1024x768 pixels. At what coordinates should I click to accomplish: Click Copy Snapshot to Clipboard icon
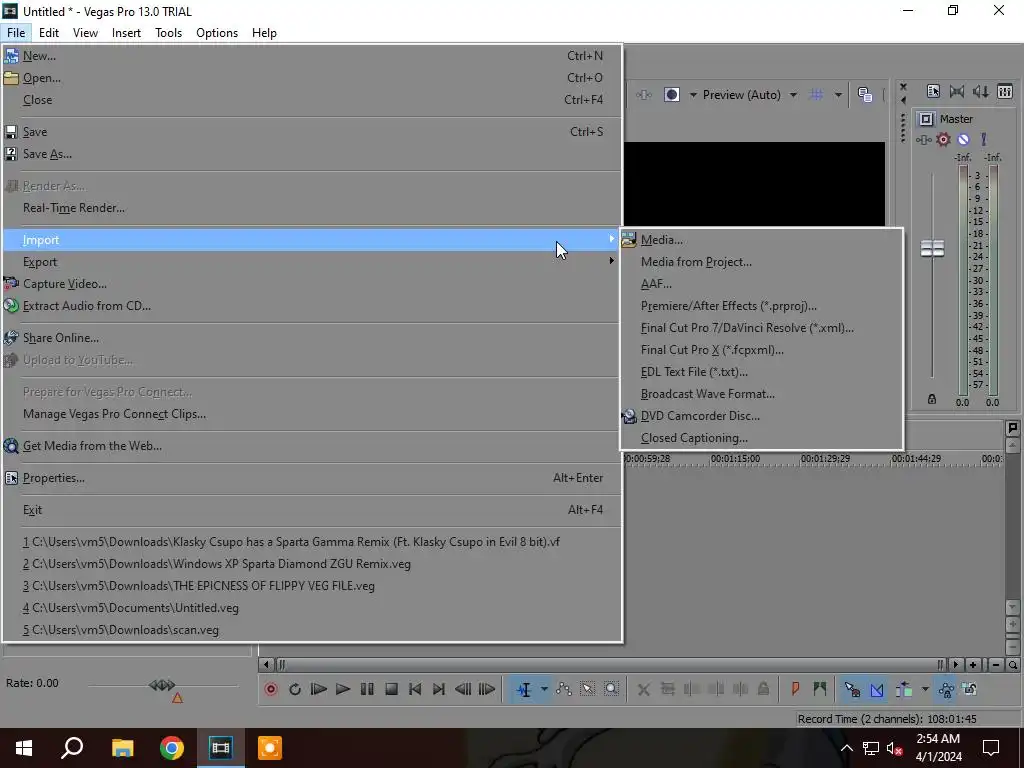tap(865, 95)
